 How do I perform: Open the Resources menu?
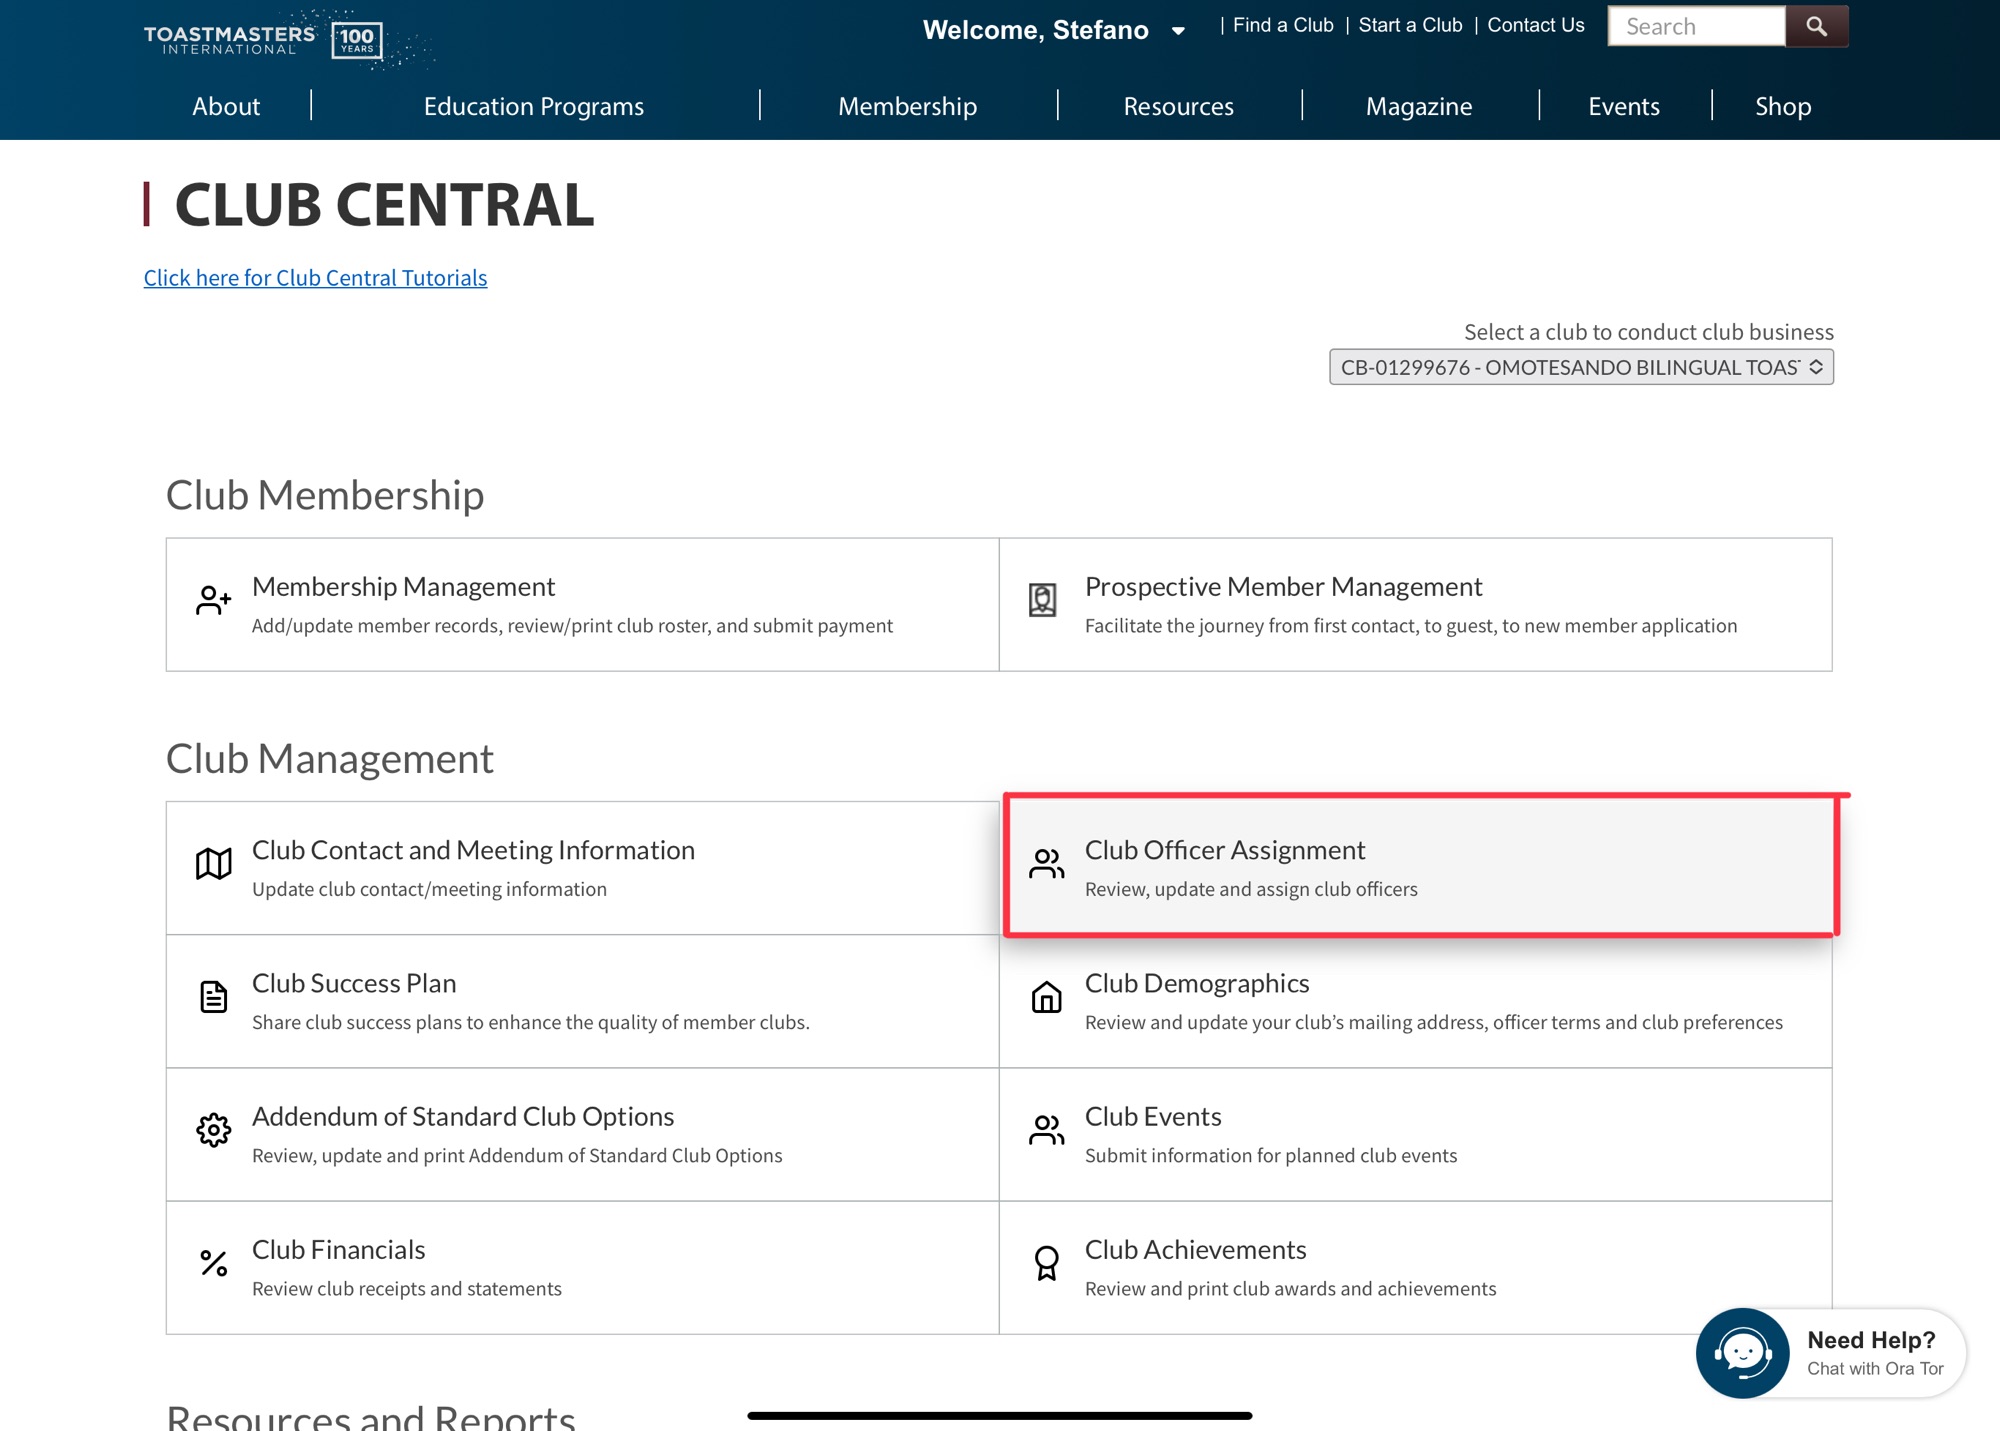click(x=1178, y=106)
